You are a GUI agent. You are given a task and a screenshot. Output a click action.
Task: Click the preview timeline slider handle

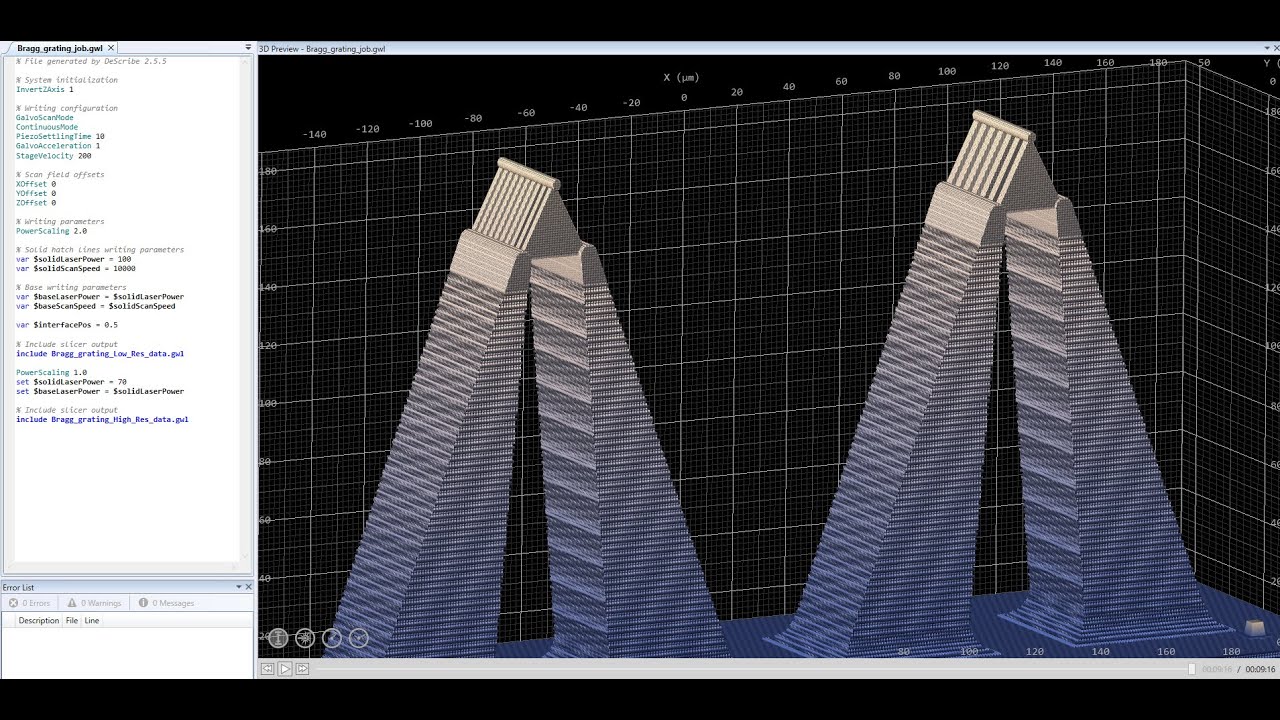[x=1191, y=669]
